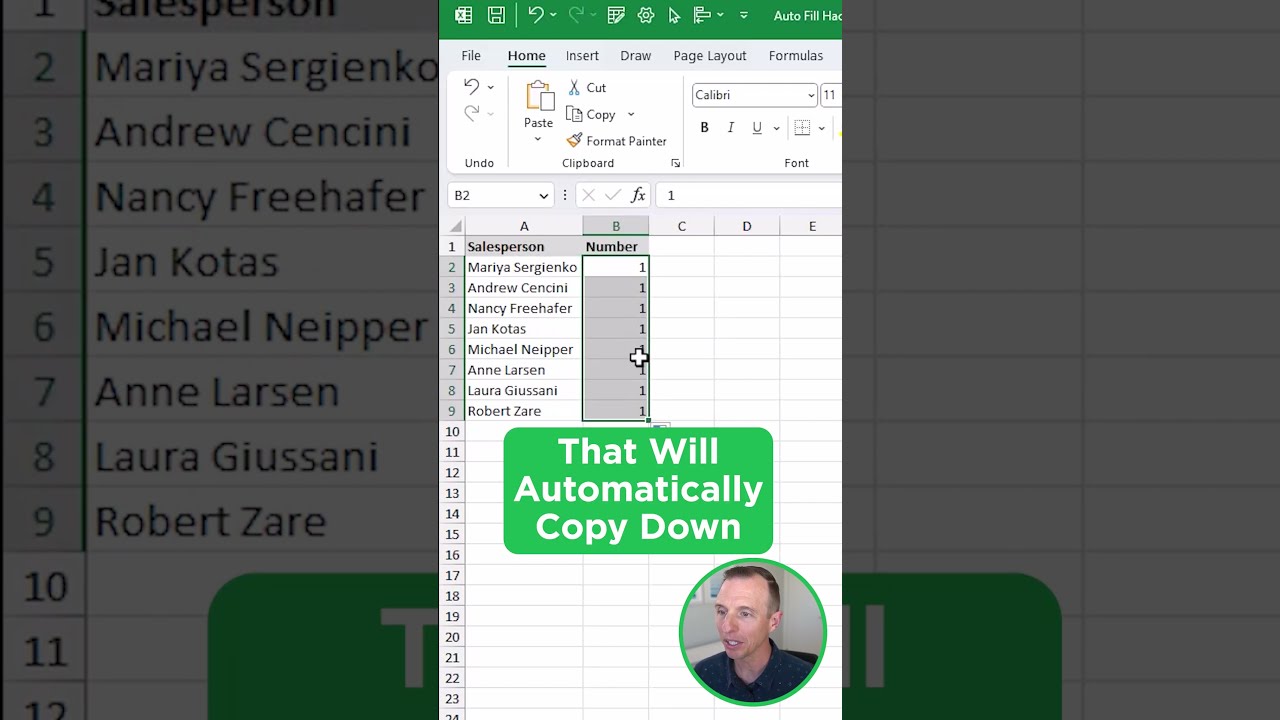
Task: Save the workbook with the floppy disk icon
Action: [496, 15]
